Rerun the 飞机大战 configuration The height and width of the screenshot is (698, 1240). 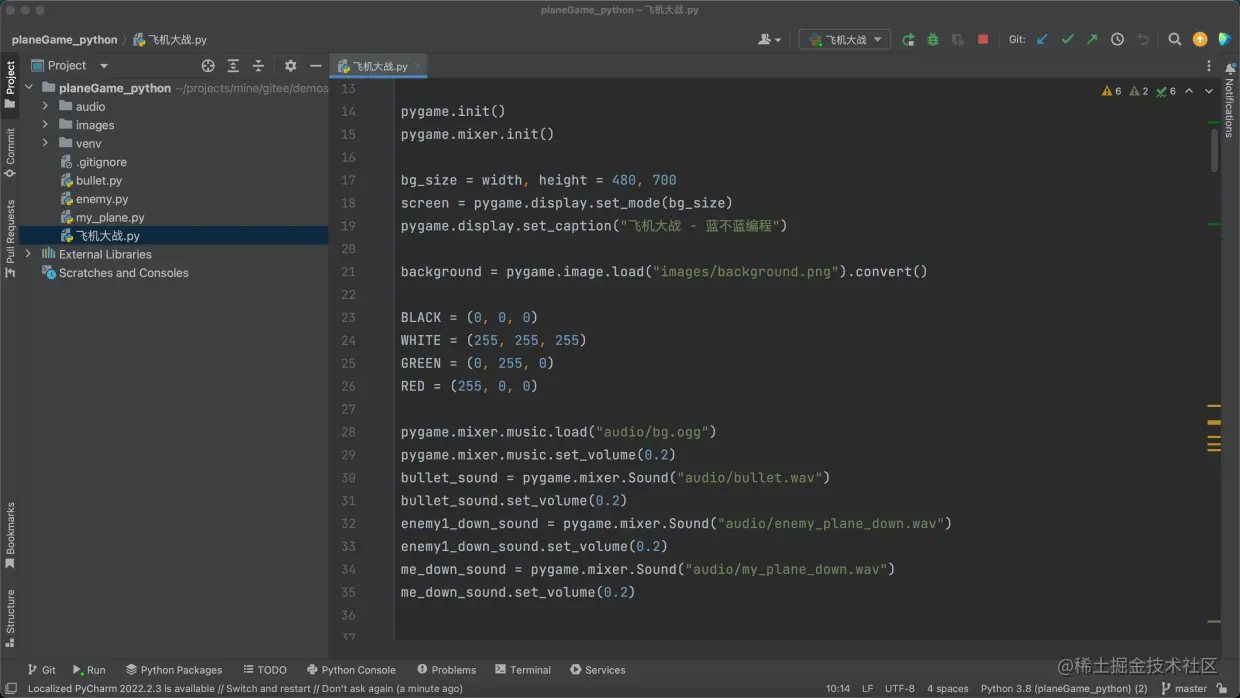click(908, 40)
